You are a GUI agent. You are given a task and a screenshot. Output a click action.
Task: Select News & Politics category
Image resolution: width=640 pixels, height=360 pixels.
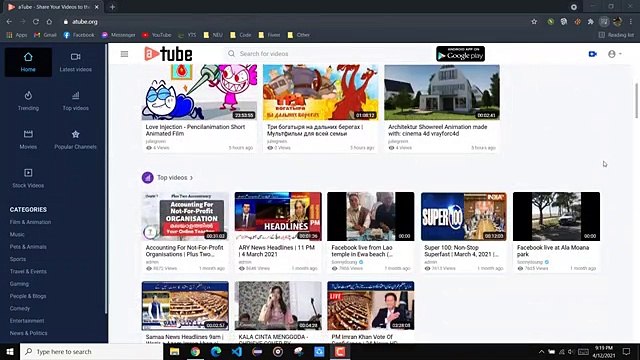[x=29, y=333]
